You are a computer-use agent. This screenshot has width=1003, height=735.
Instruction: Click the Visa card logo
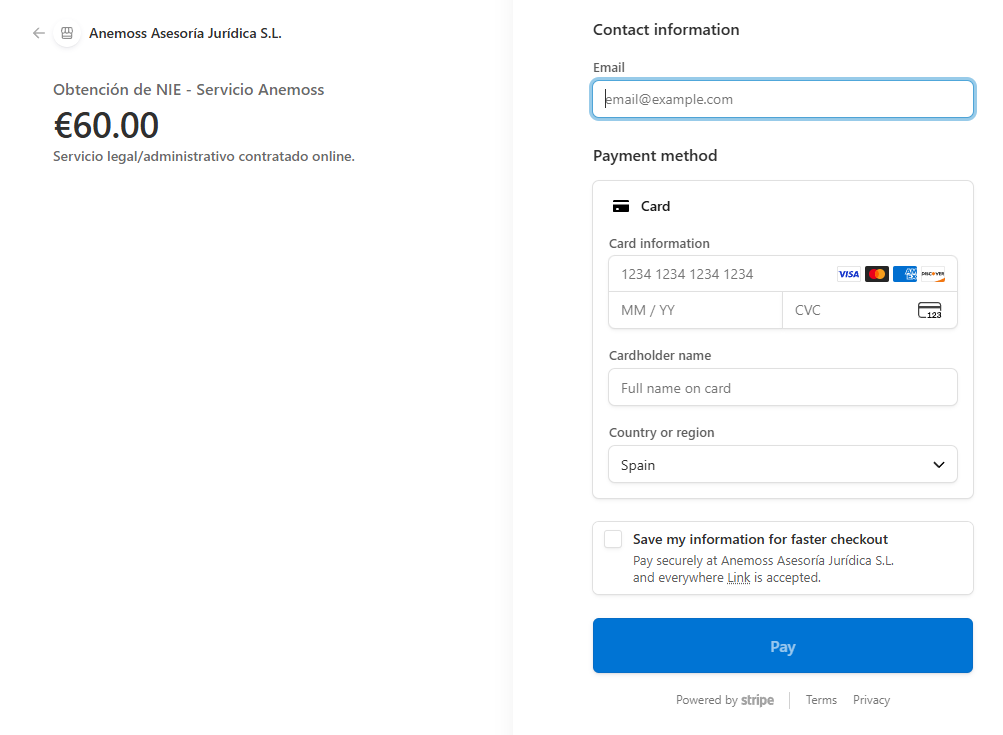[x=848, y=274]
